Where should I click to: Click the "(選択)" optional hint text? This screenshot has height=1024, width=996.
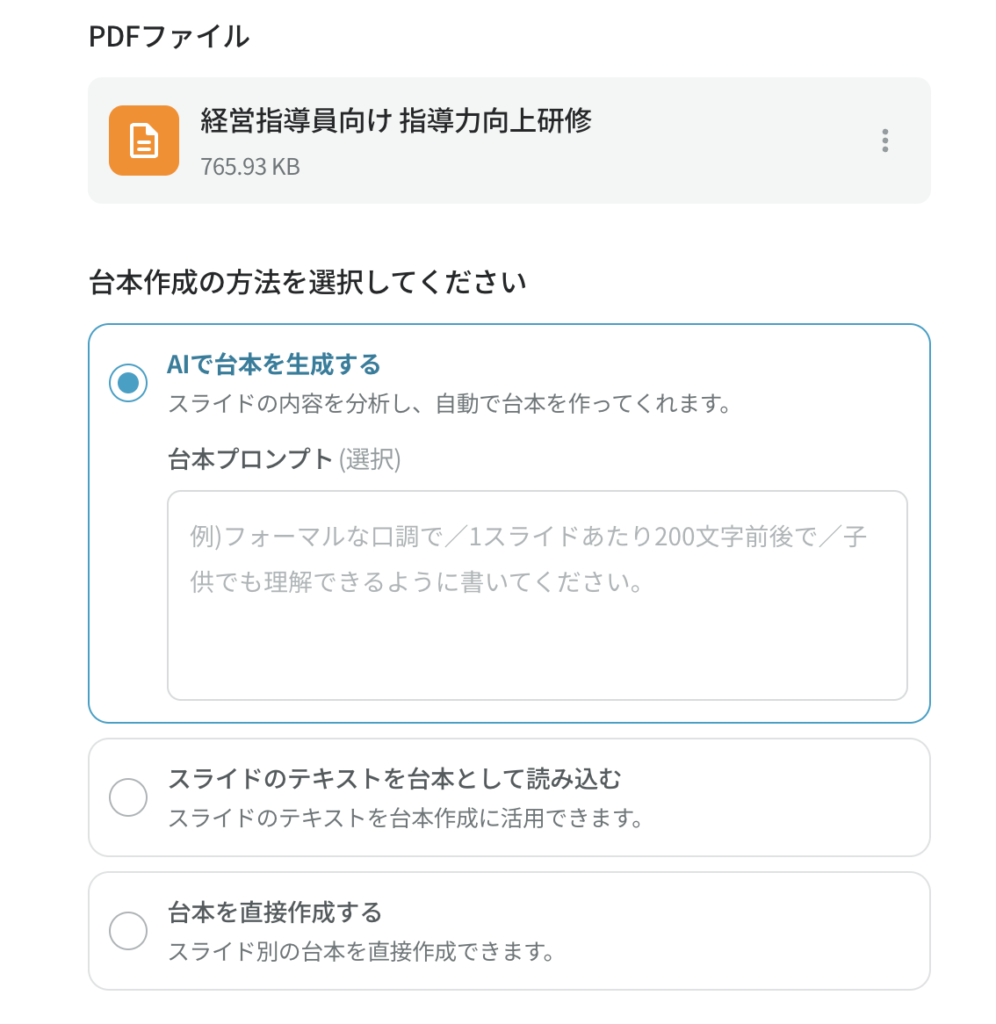[370, 459]
